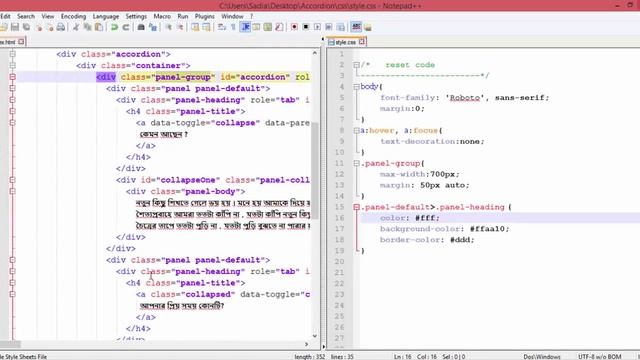Click the Zoom In toolbar icon
This screenshot has height=360, width=640.
[169, 27]
